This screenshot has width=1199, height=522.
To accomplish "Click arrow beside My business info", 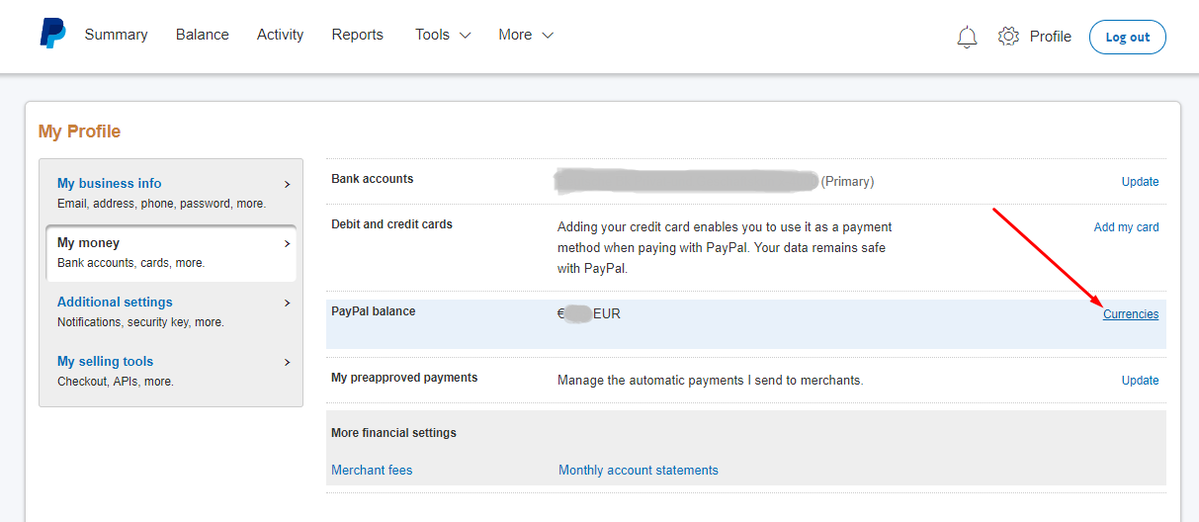I will pyautogui.click(x=288, y=184).
